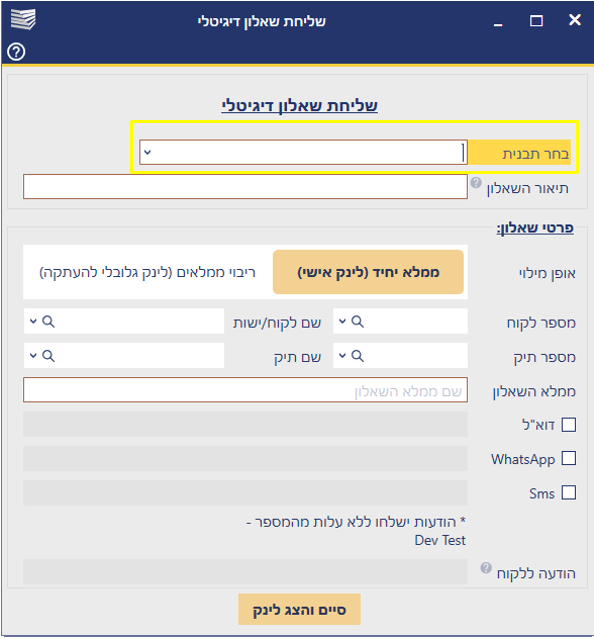Click the סיים והצג לינק button
594x639 pixels.
tap(299, 609)
